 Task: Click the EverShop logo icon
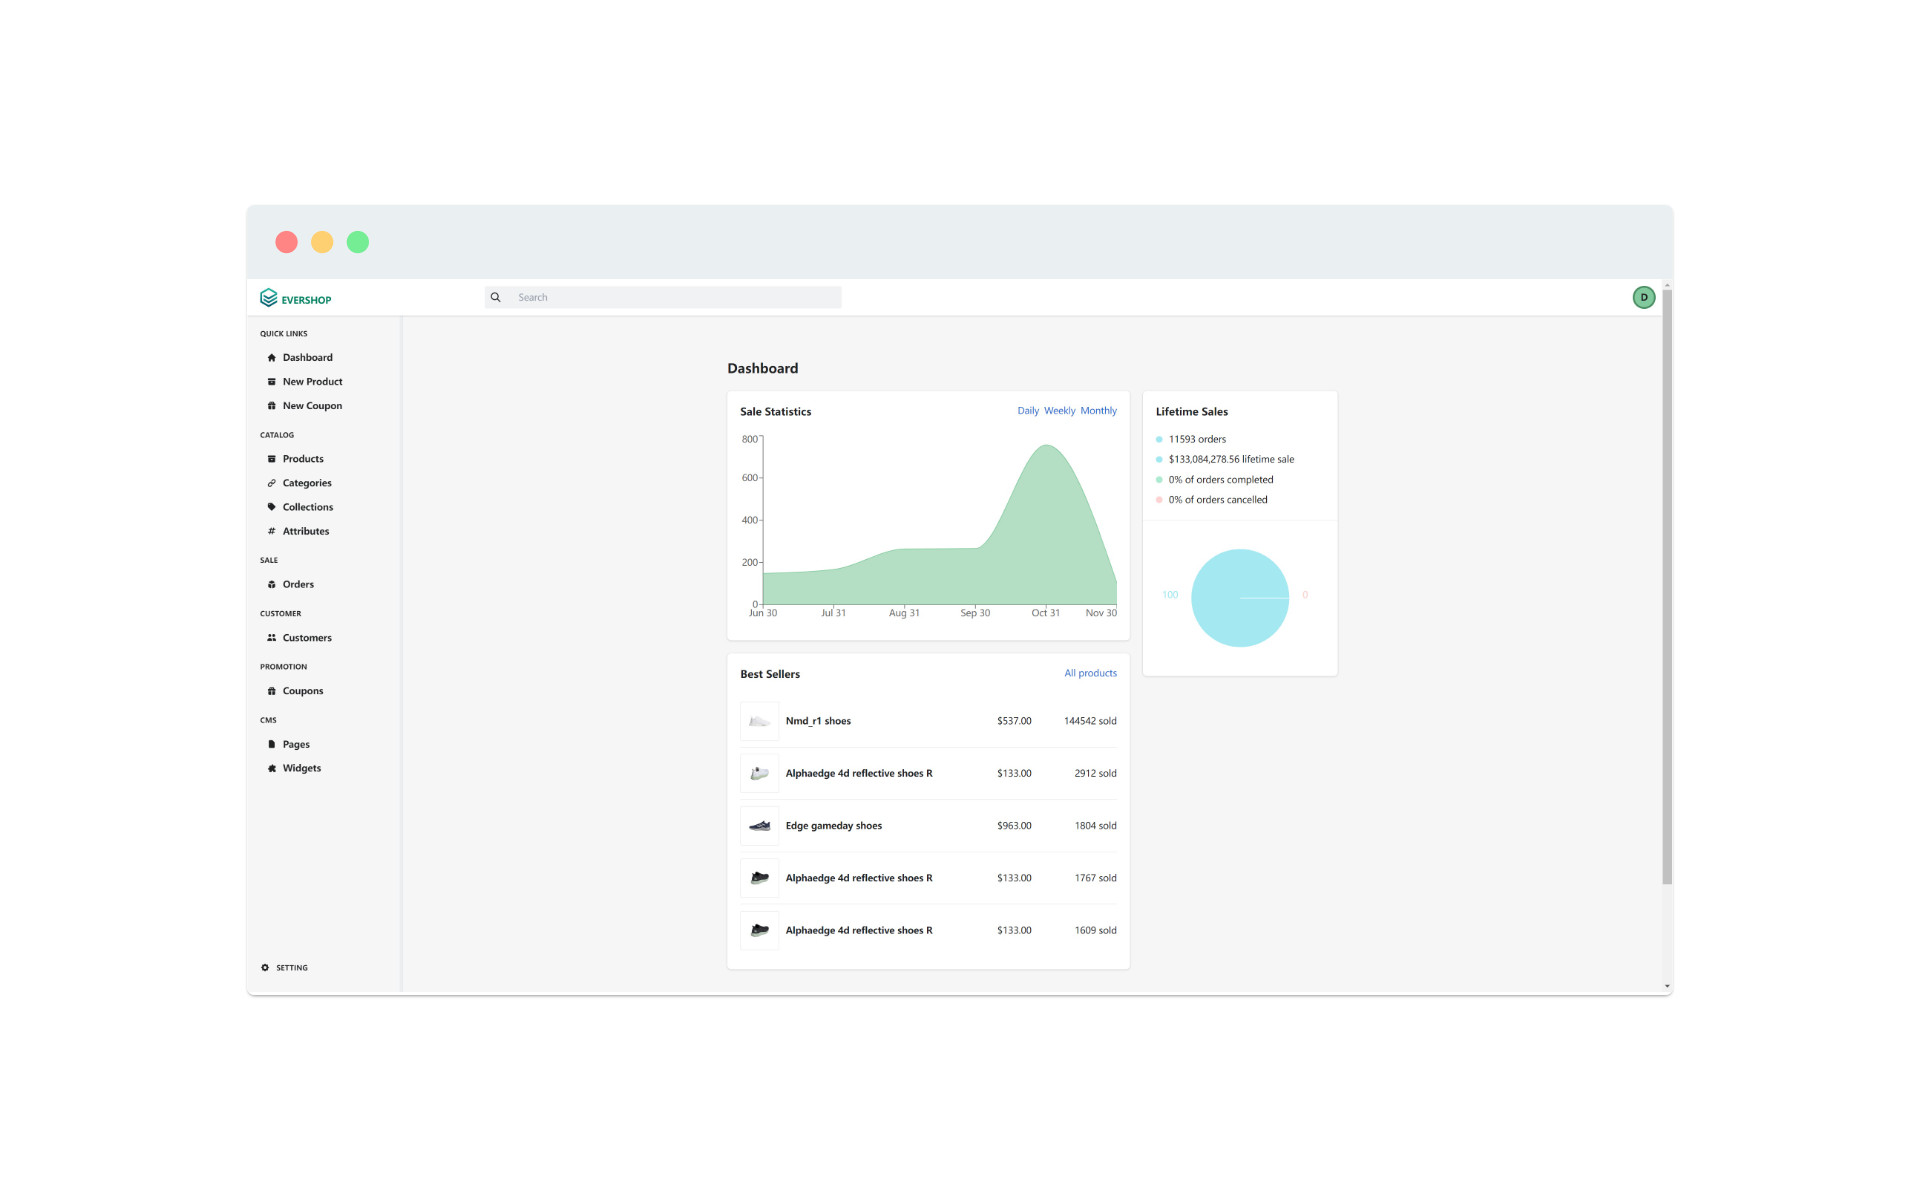coord(268,298)
